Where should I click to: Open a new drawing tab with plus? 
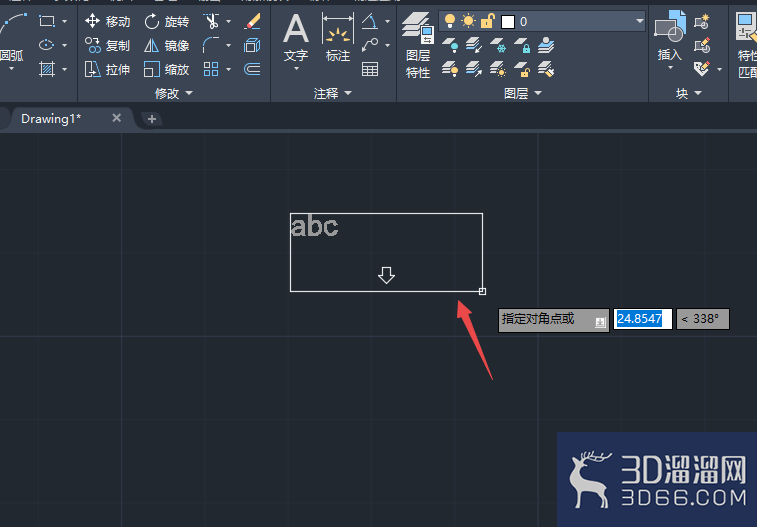(152, 119)
